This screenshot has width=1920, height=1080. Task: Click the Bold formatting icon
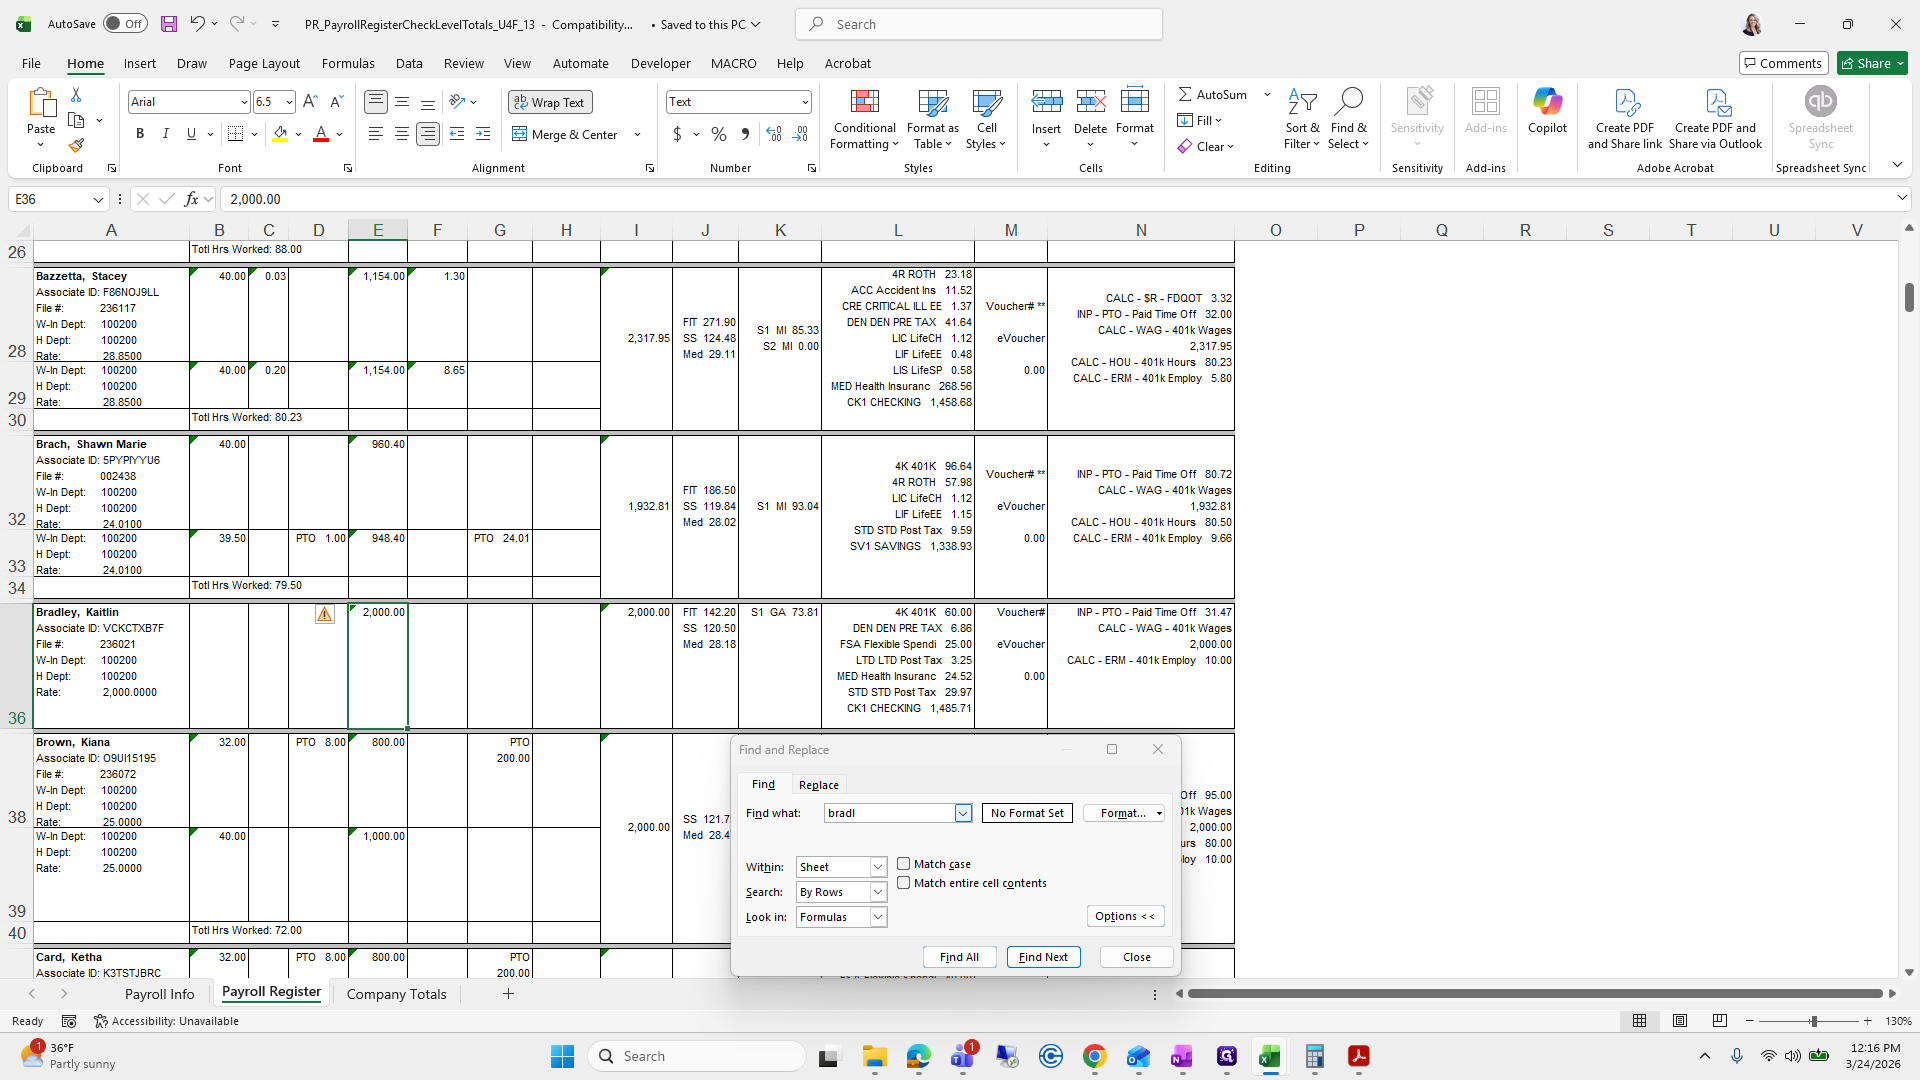pyautogui.click(x=140, y=134)
